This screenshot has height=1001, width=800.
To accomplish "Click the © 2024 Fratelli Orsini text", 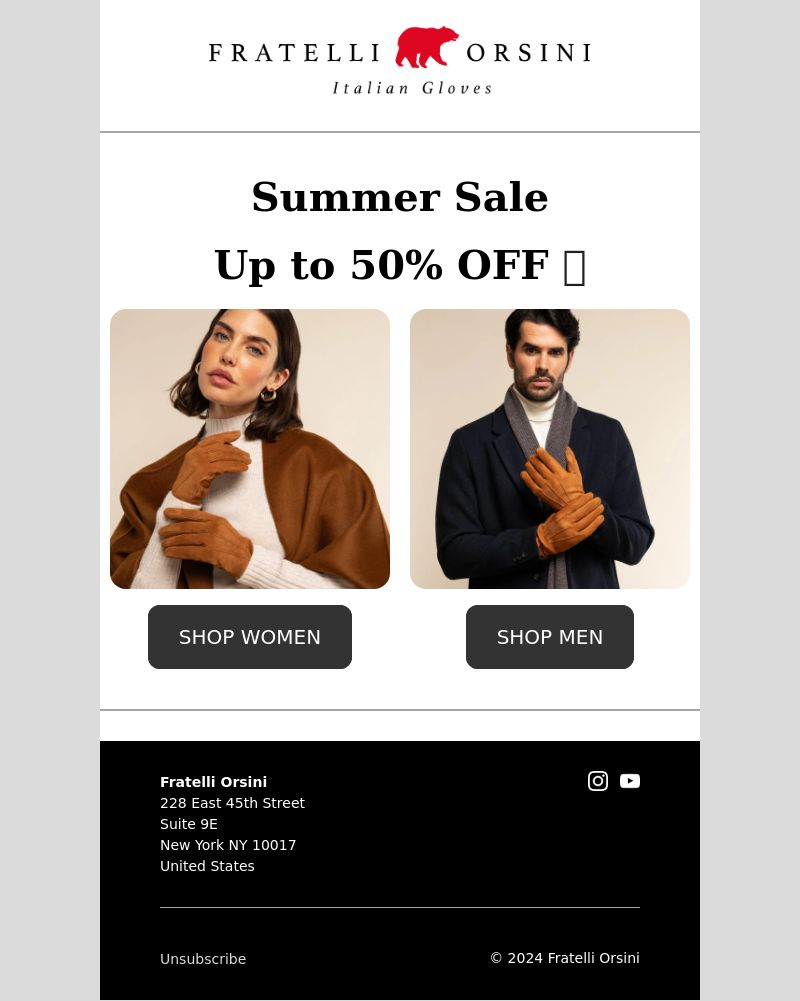I will pos(565,958).
